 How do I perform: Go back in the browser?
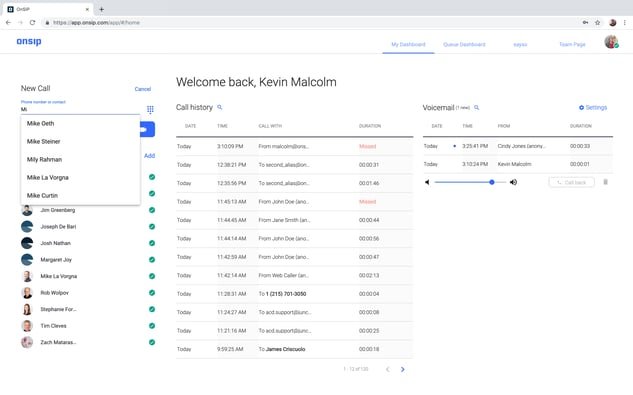coord(8,23)
